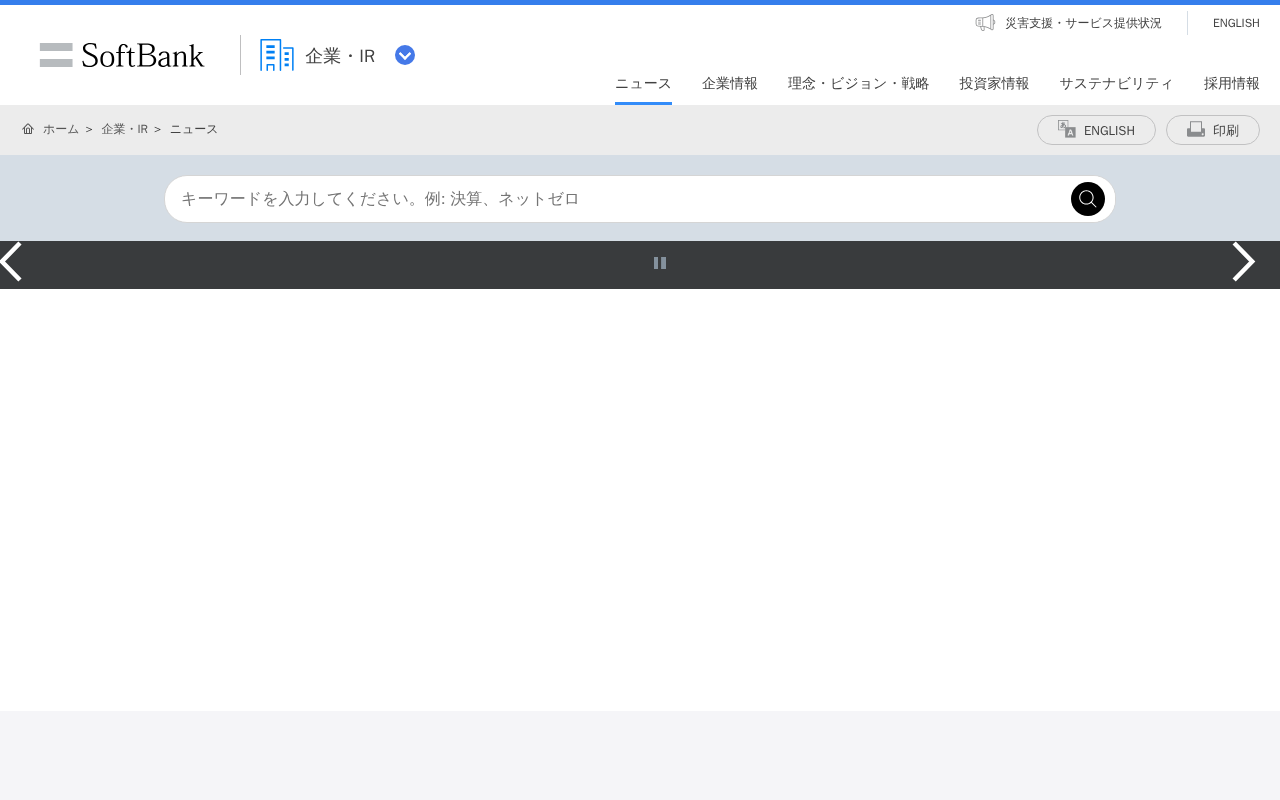Open the サステナビリティ menu
This screenshot has width=1280, height=800.
1117,84
